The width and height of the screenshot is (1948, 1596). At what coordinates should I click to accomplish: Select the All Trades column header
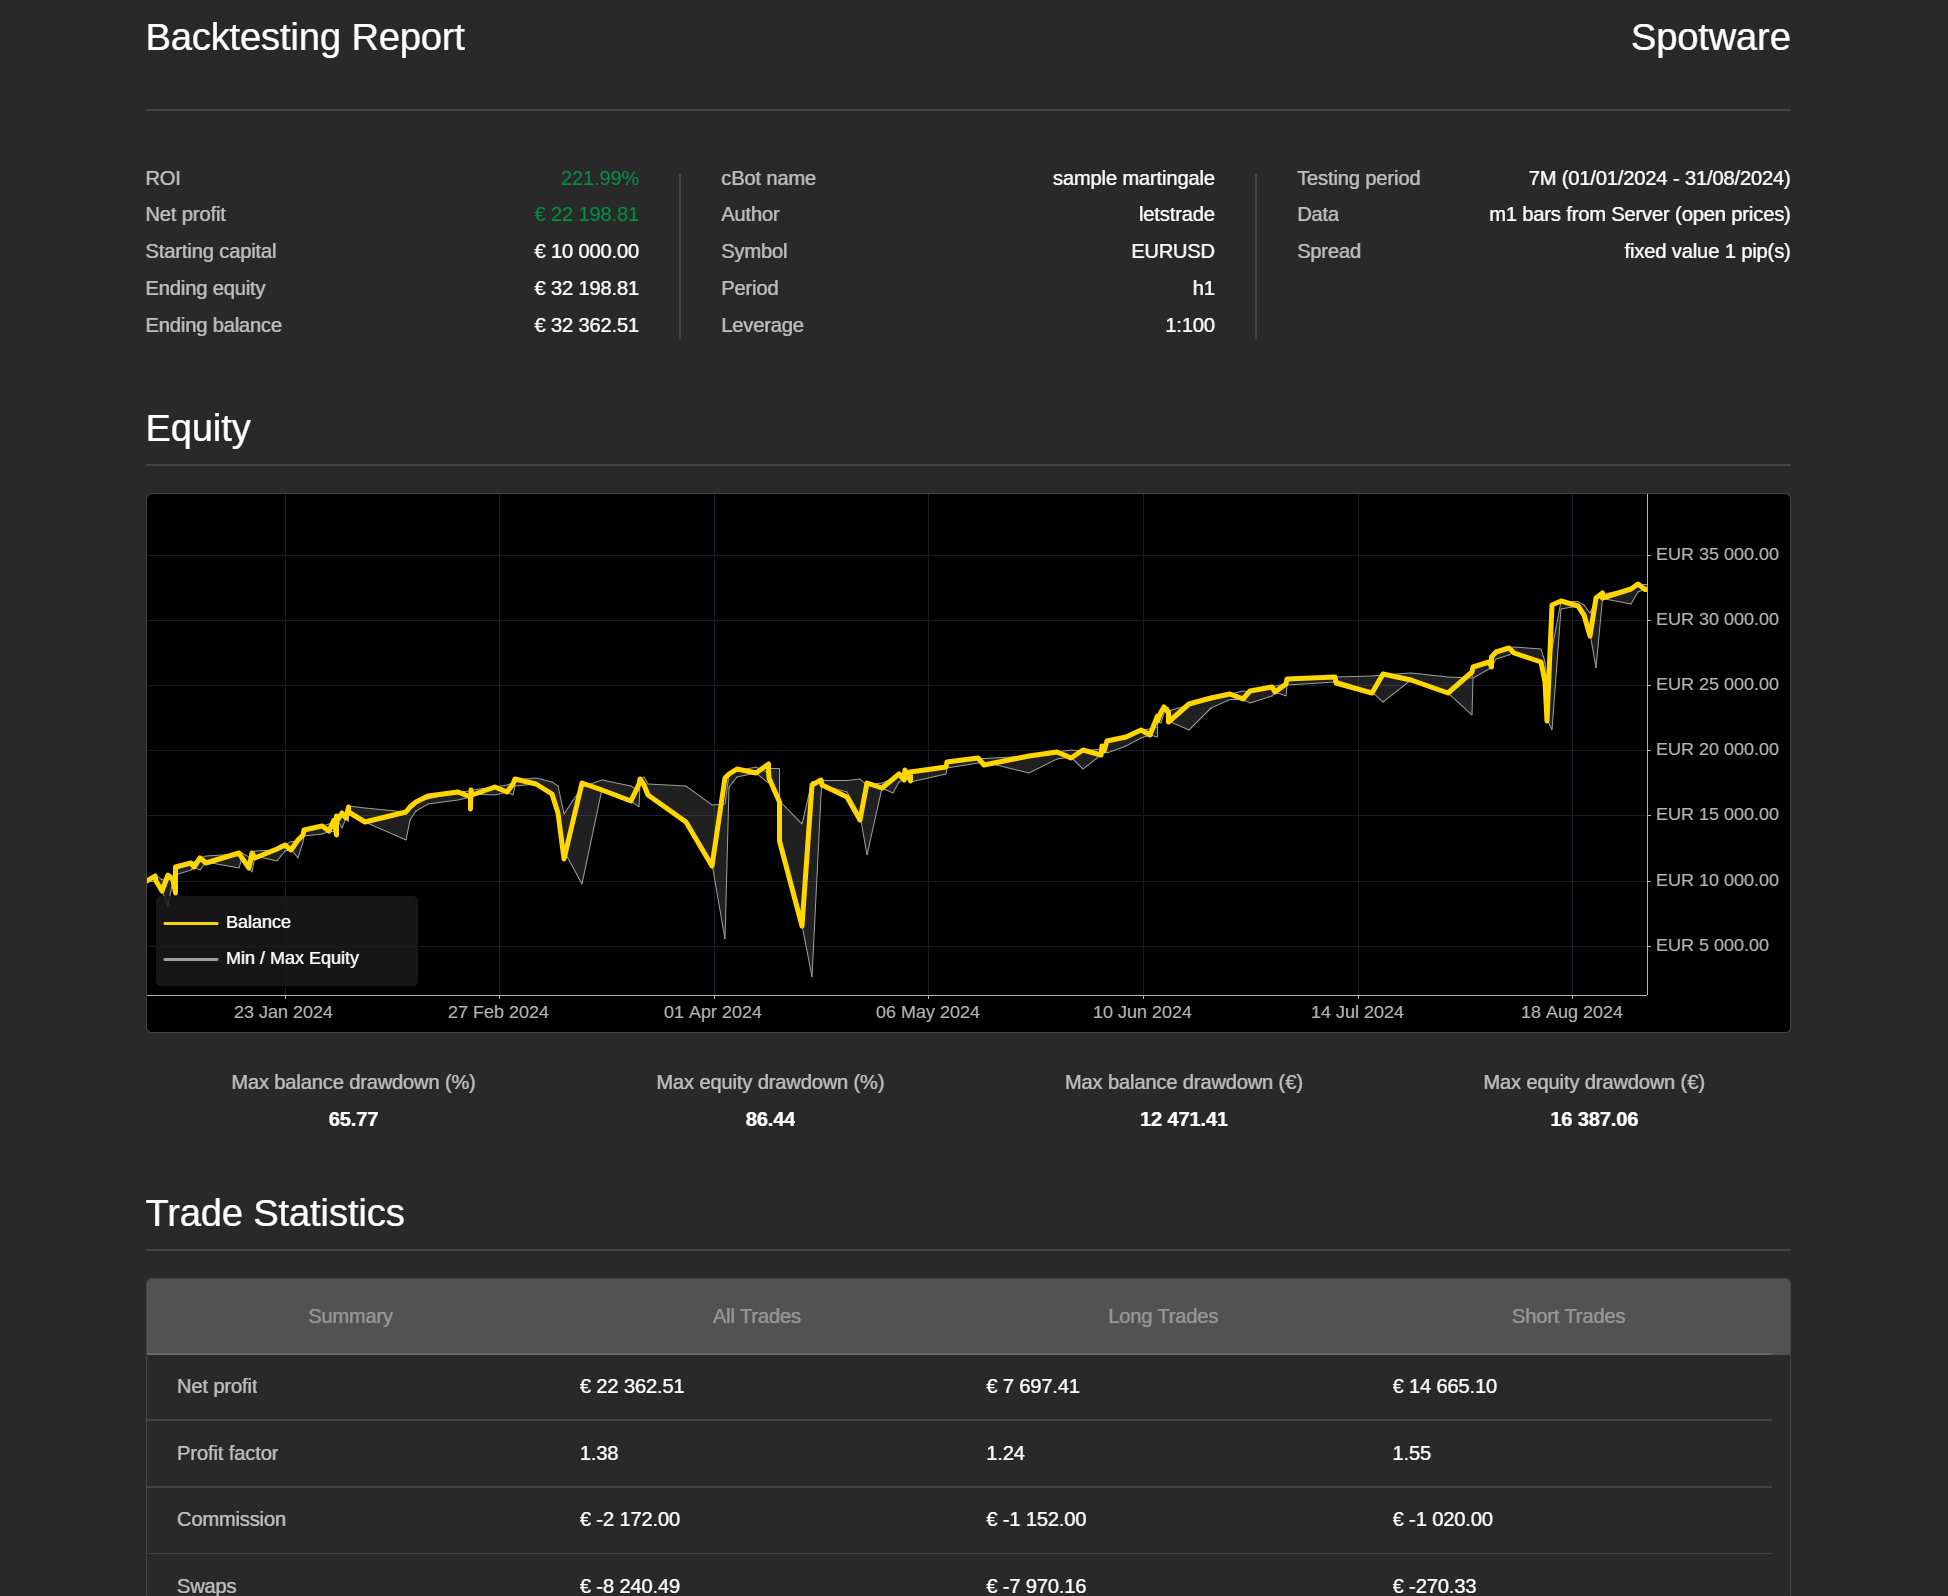[756, 1316]
